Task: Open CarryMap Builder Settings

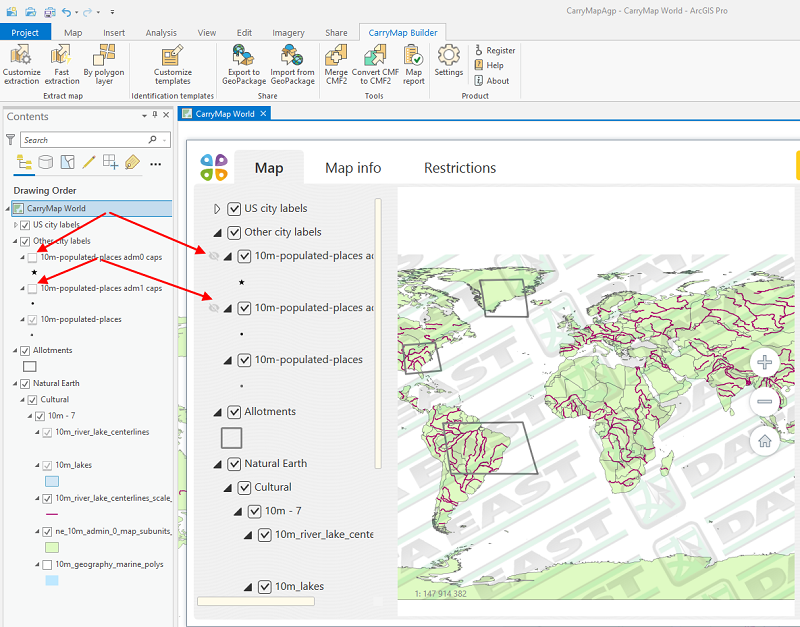Action: 448,61
